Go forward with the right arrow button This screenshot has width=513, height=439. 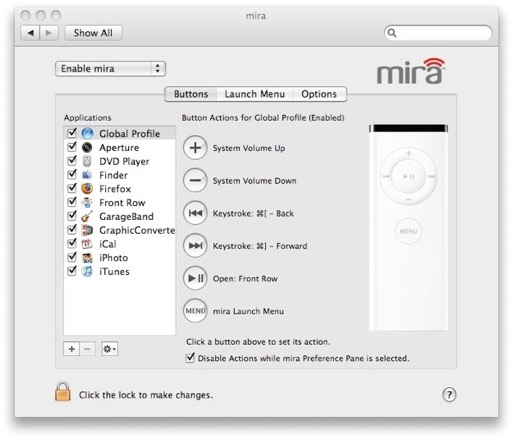click(x=49, y=33)
